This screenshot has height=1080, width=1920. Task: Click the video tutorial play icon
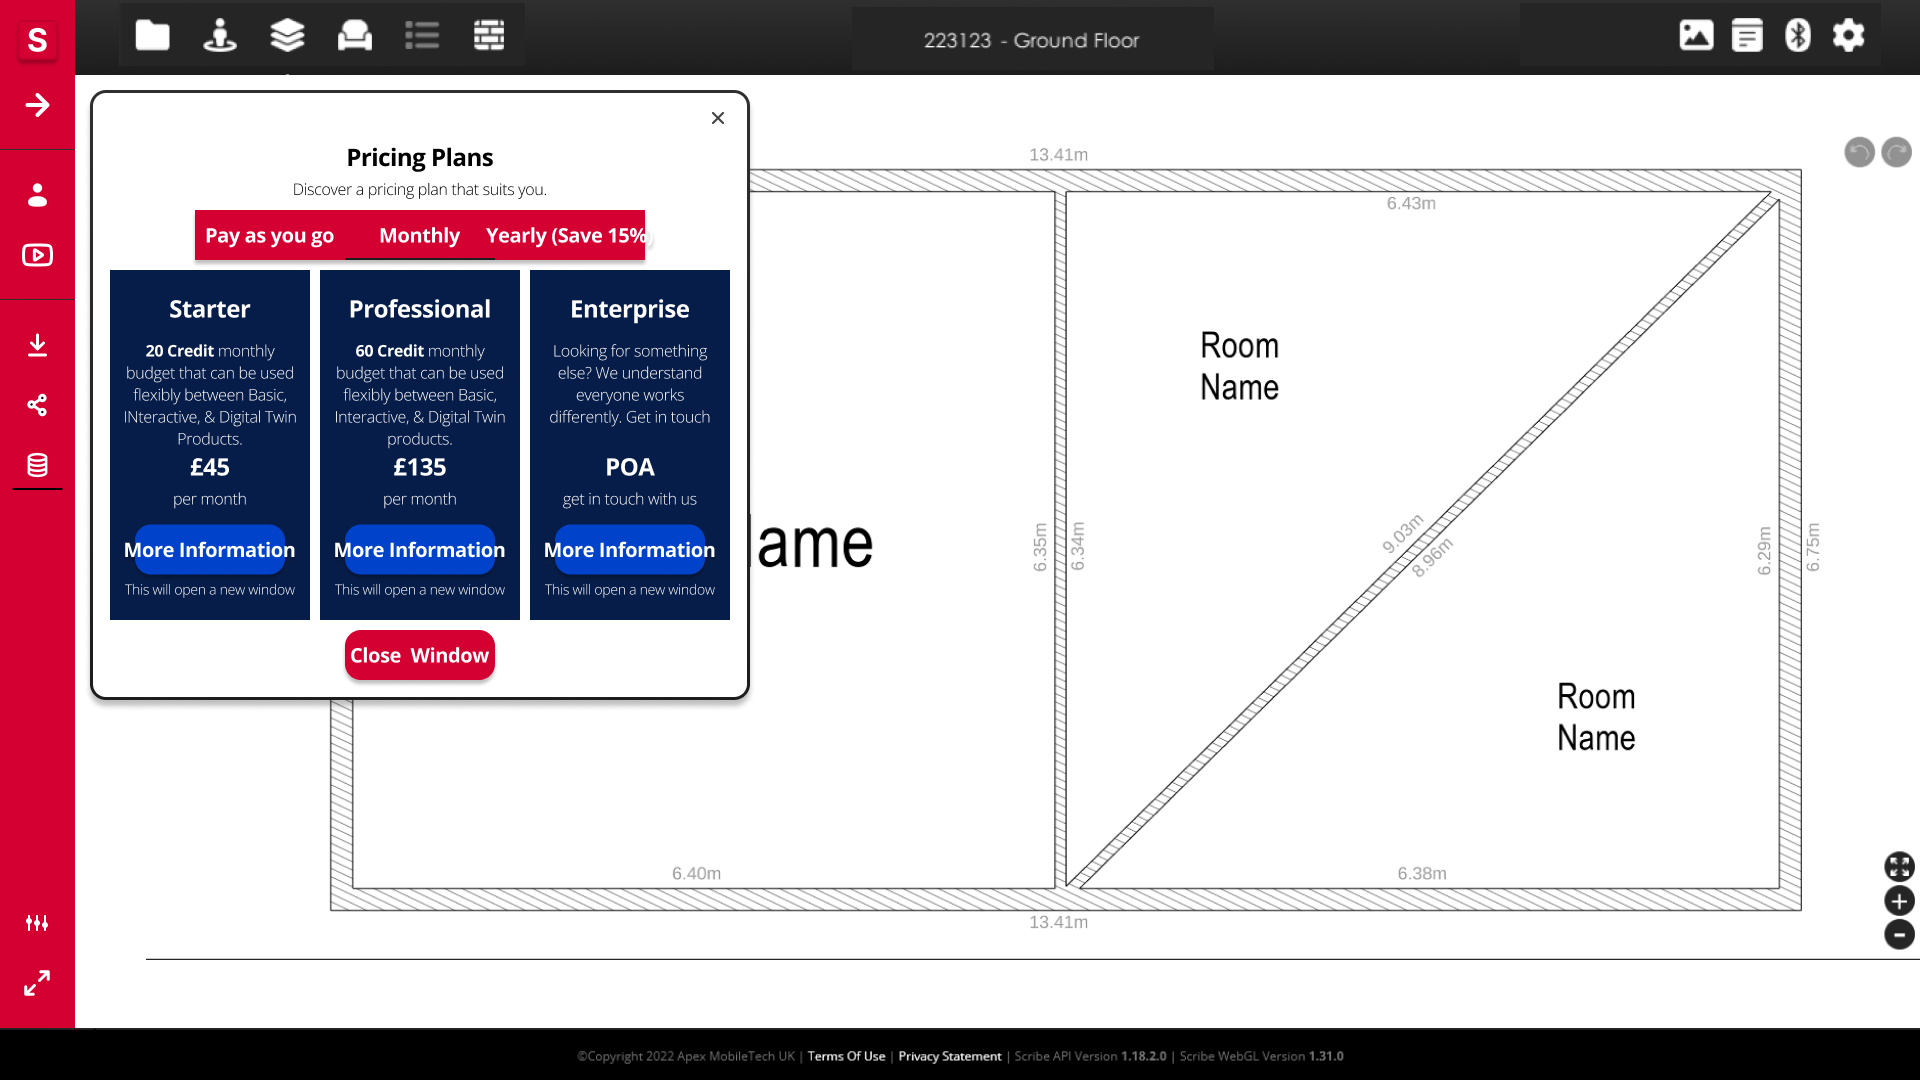(37, 255)
